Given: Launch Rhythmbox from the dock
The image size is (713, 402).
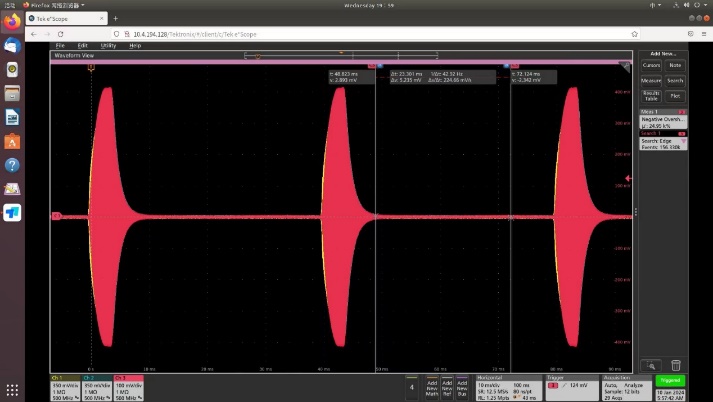Looking at the screenshot, I should click(12, 69).
